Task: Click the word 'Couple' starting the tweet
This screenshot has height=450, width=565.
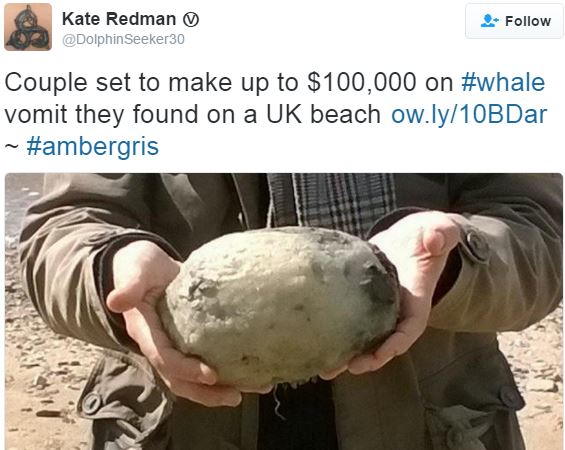Action: pos(46,83)
